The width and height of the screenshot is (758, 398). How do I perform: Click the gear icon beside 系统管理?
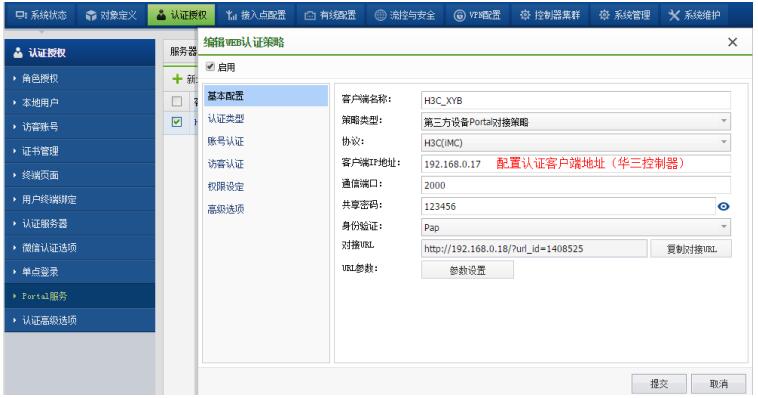(604, 15)
